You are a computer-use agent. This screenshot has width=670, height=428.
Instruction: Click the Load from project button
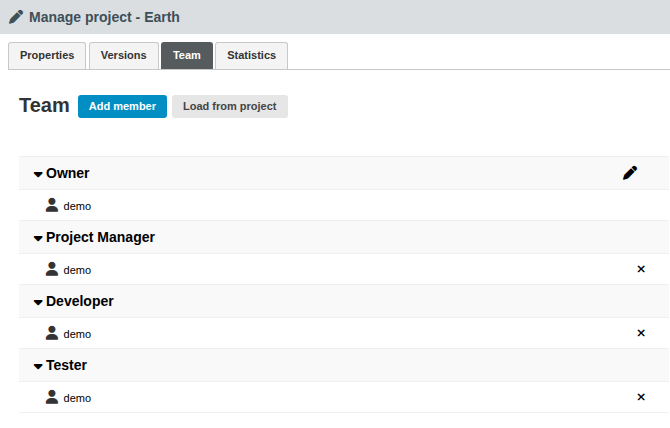[x=229, y=106]
